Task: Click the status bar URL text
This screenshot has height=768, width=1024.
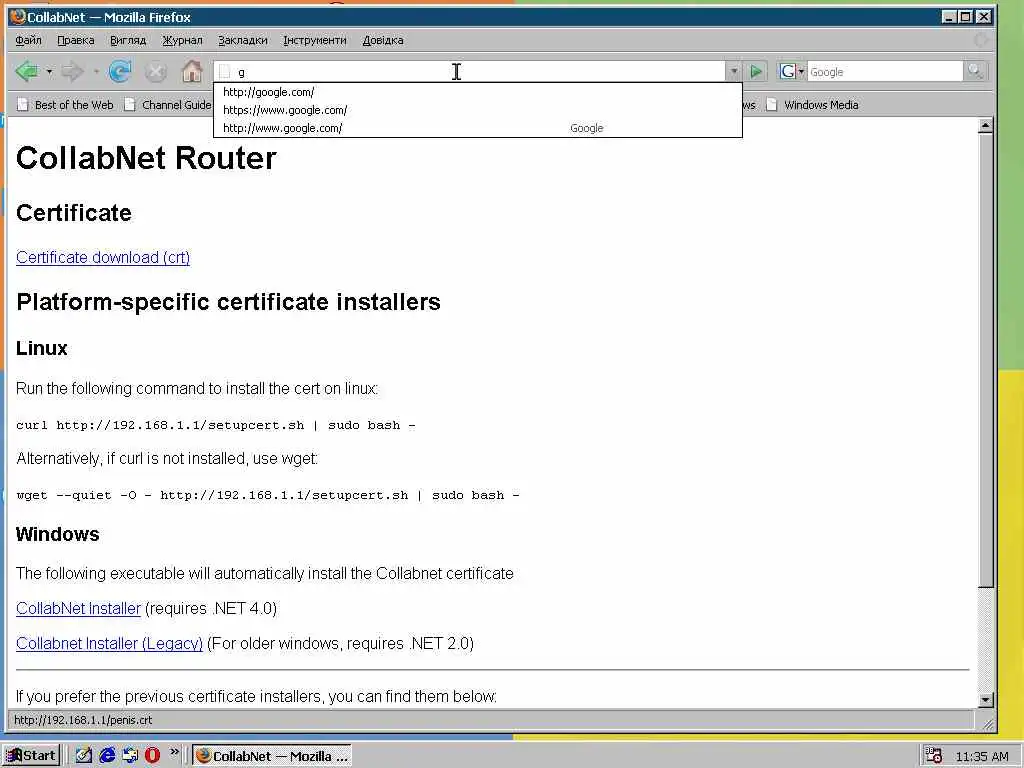Action: point(83,720)
